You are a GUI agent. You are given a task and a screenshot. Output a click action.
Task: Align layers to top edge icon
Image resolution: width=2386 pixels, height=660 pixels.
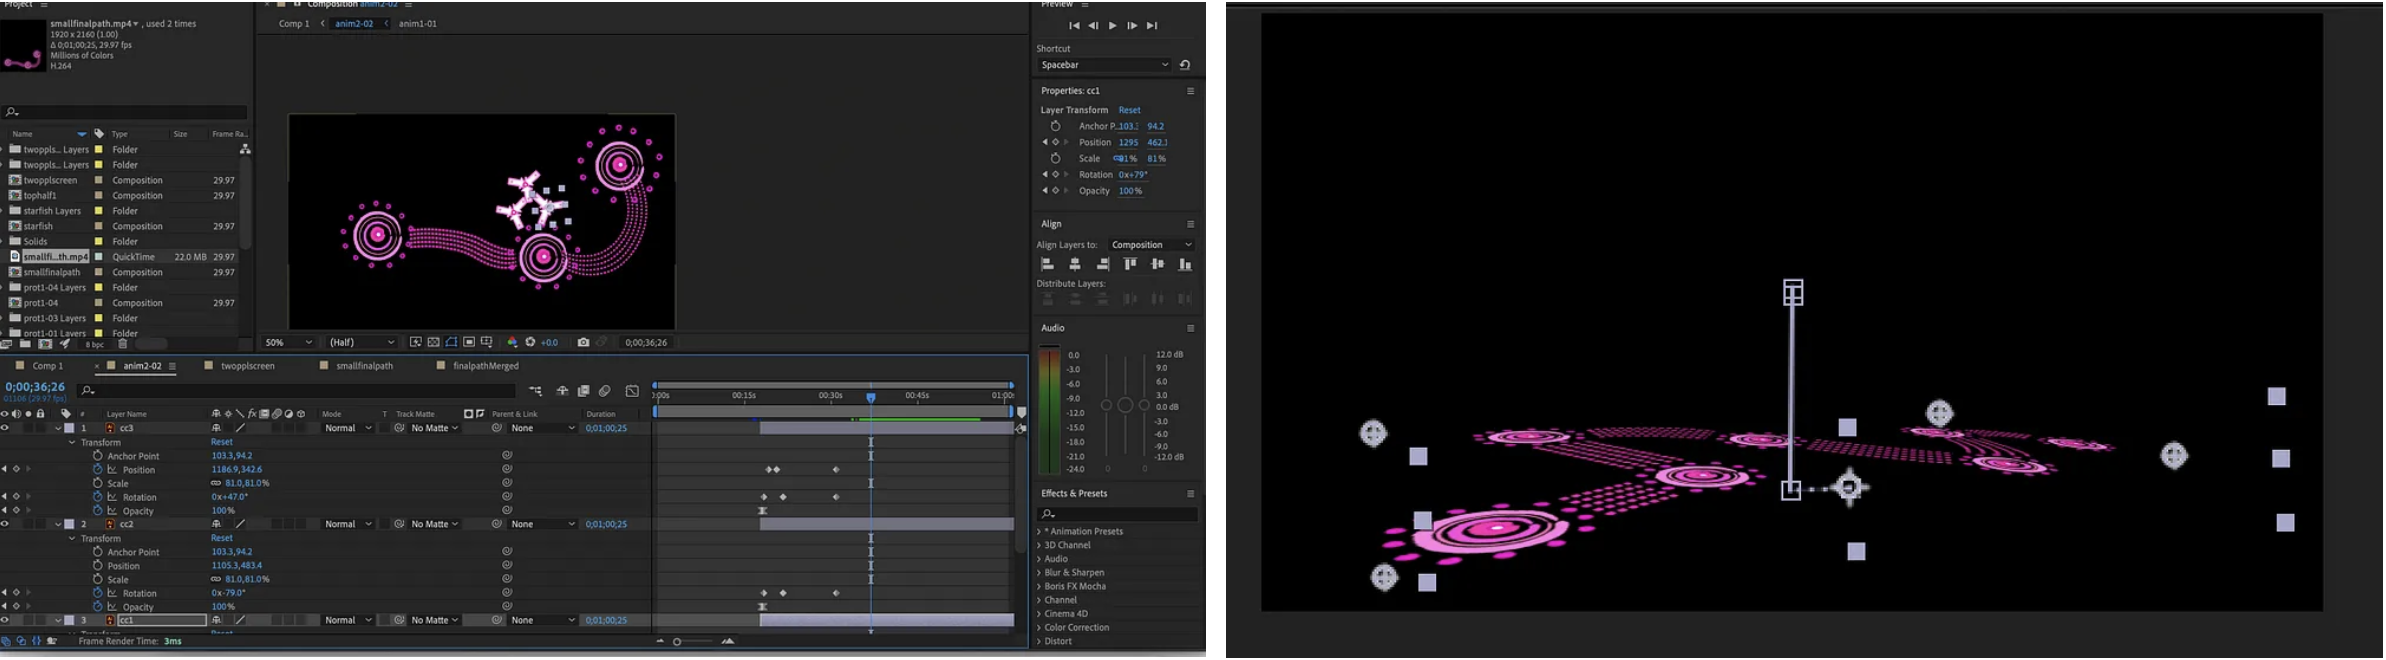click(1130, 264)
